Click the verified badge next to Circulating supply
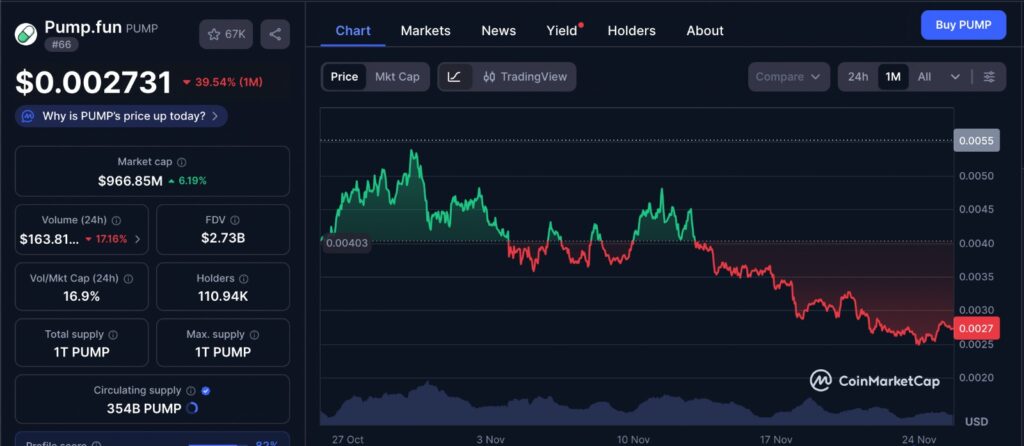Viewport: 1024px width, 446px height. pyautogui.click(x=206, y=390)
